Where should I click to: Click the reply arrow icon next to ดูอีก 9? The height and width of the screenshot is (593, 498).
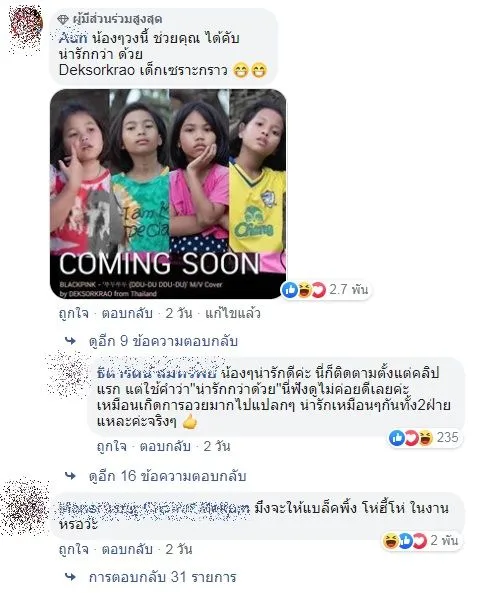pos(71,341)
